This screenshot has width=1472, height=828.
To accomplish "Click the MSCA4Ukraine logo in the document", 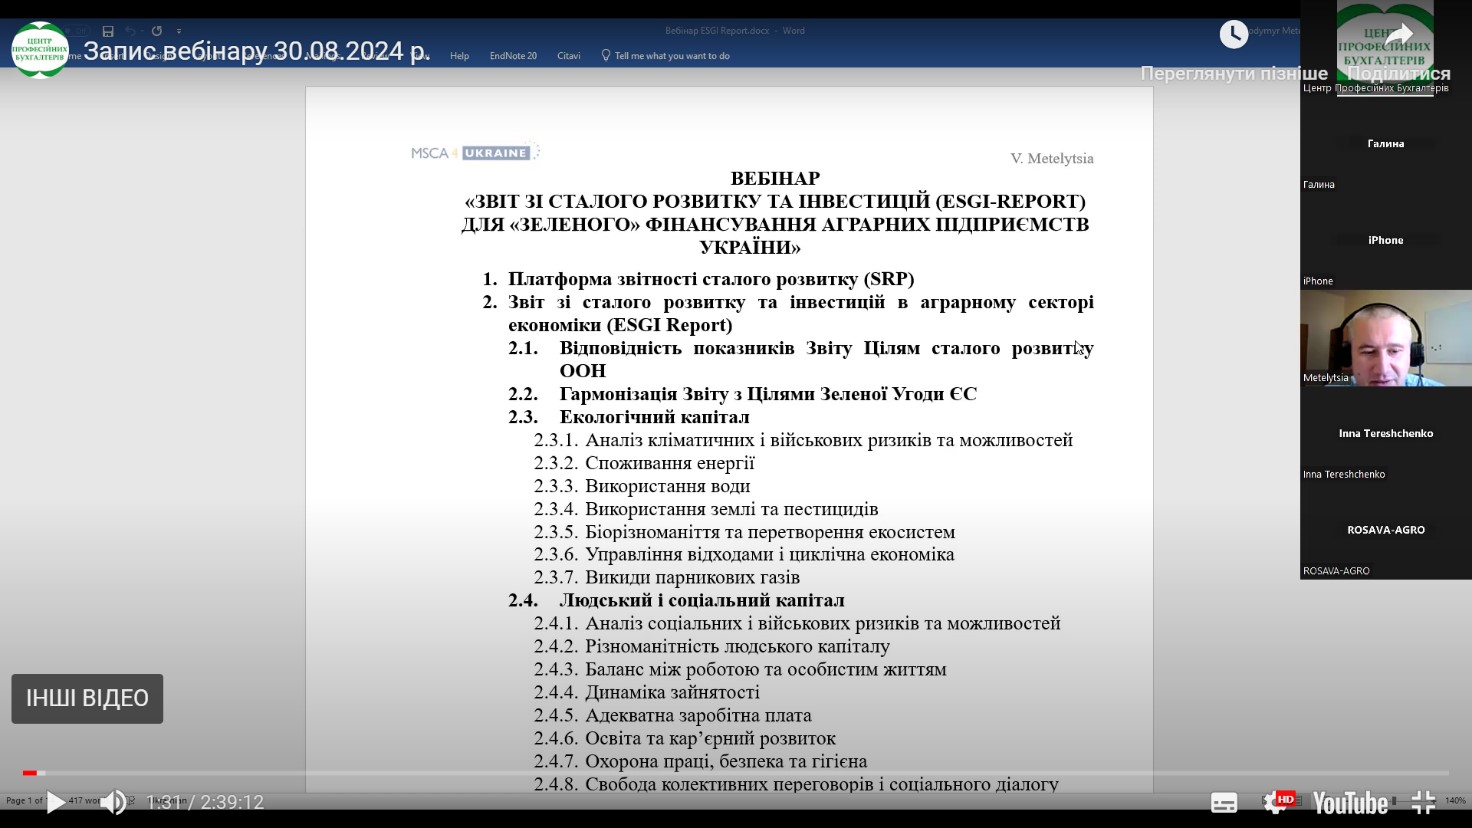I will pos(475,153).
